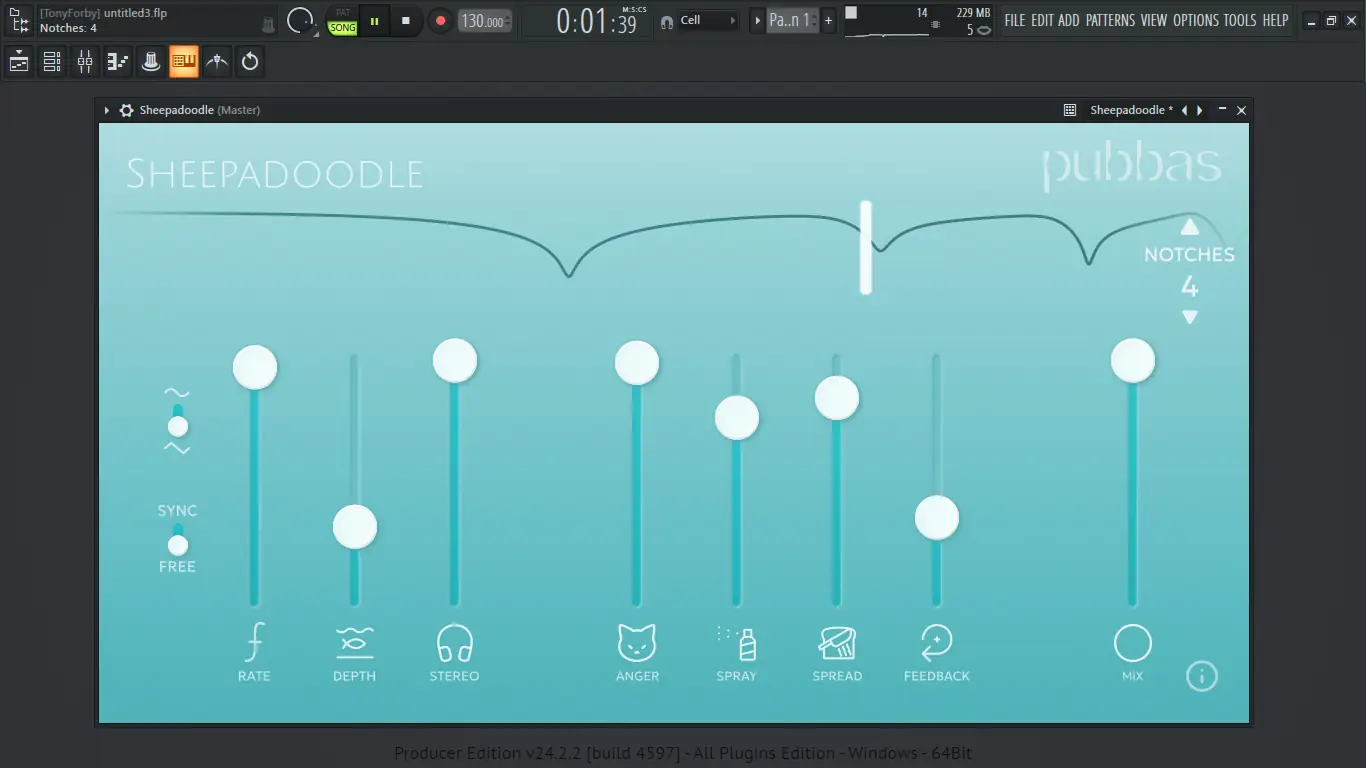Open the EDIT menu

coord(1042,20)
